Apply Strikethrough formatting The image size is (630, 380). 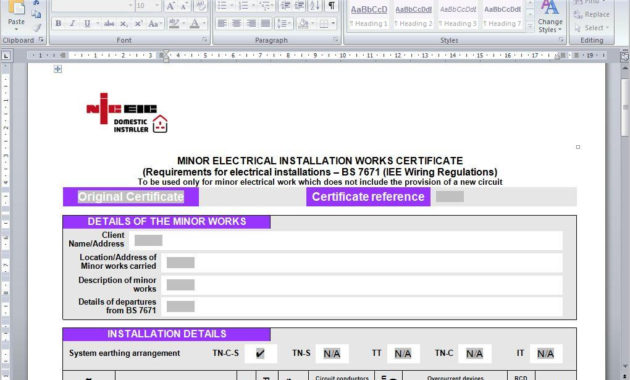coord(109,24)
